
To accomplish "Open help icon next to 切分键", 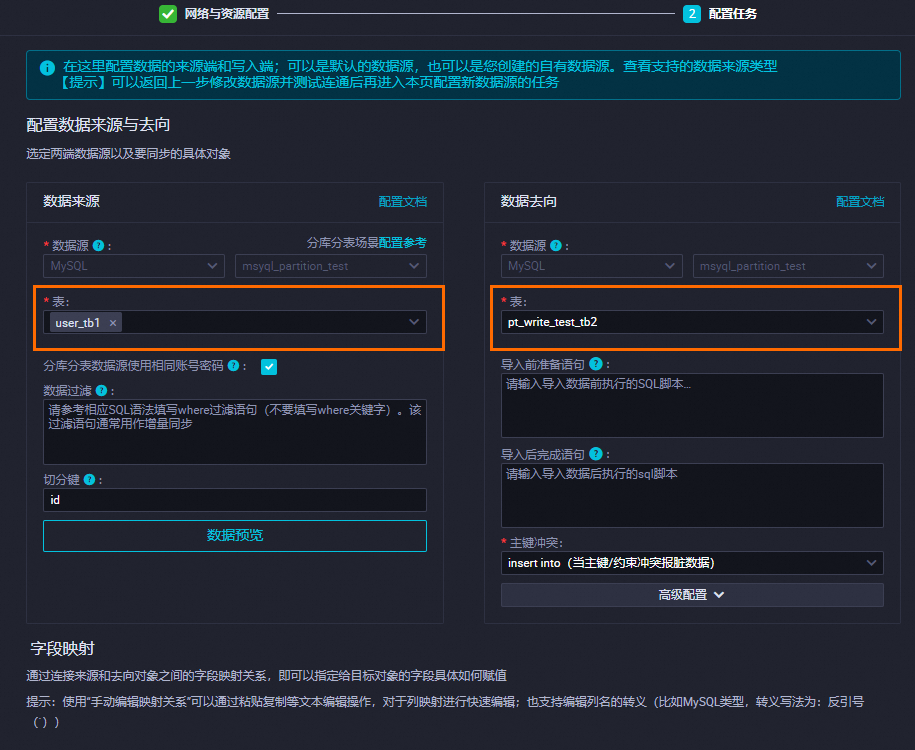I will [x=89, y=479].
